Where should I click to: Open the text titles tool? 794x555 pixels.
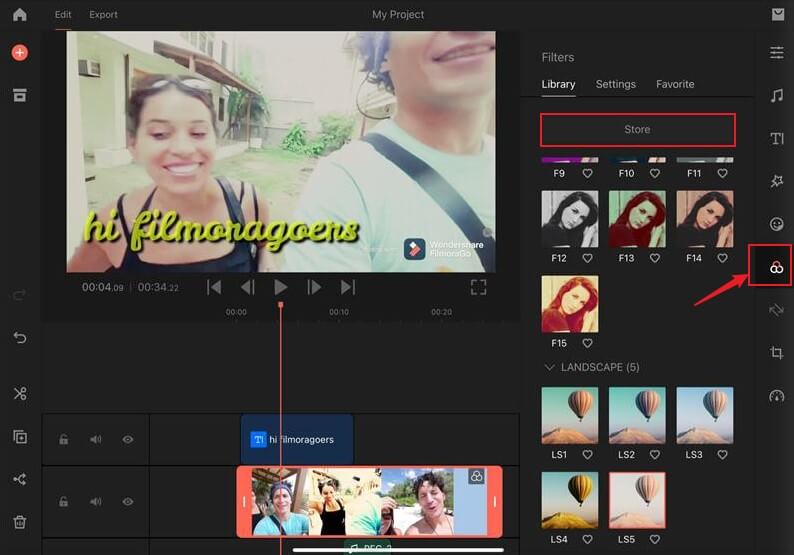pos(777,138)
